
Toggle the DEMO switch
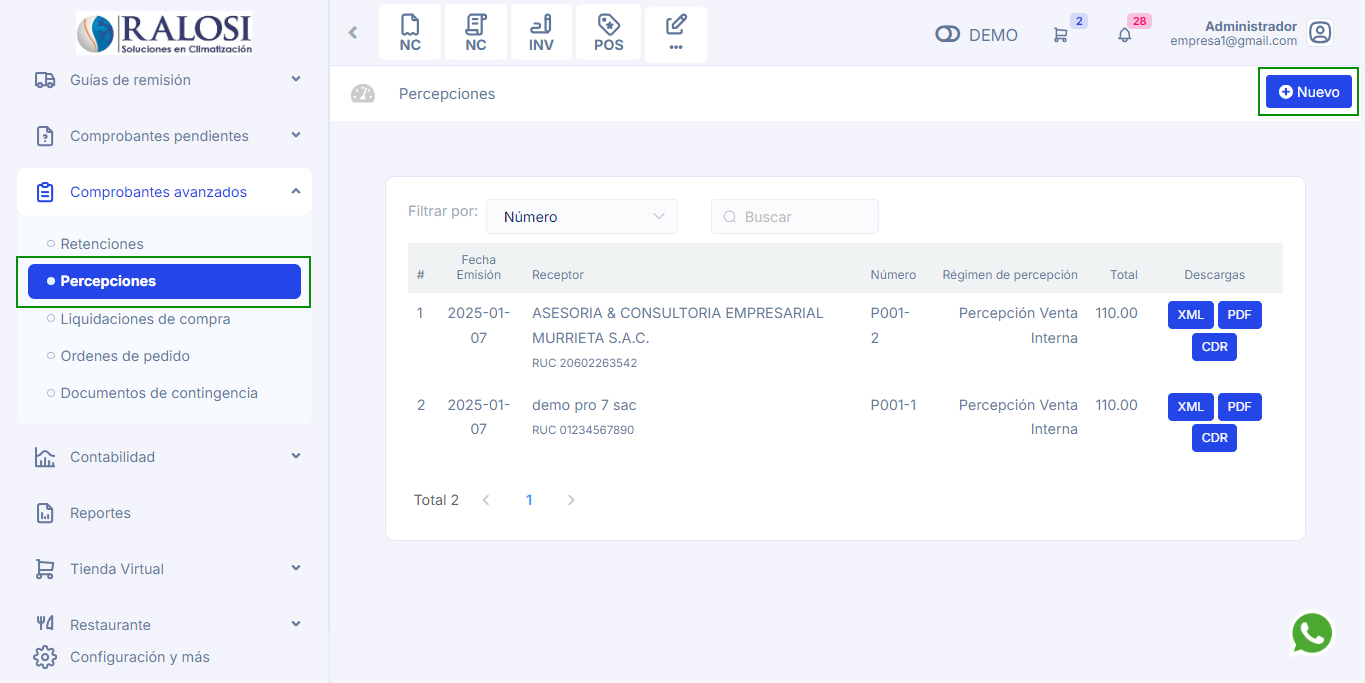pyautogui.click(x=947, y=35)
